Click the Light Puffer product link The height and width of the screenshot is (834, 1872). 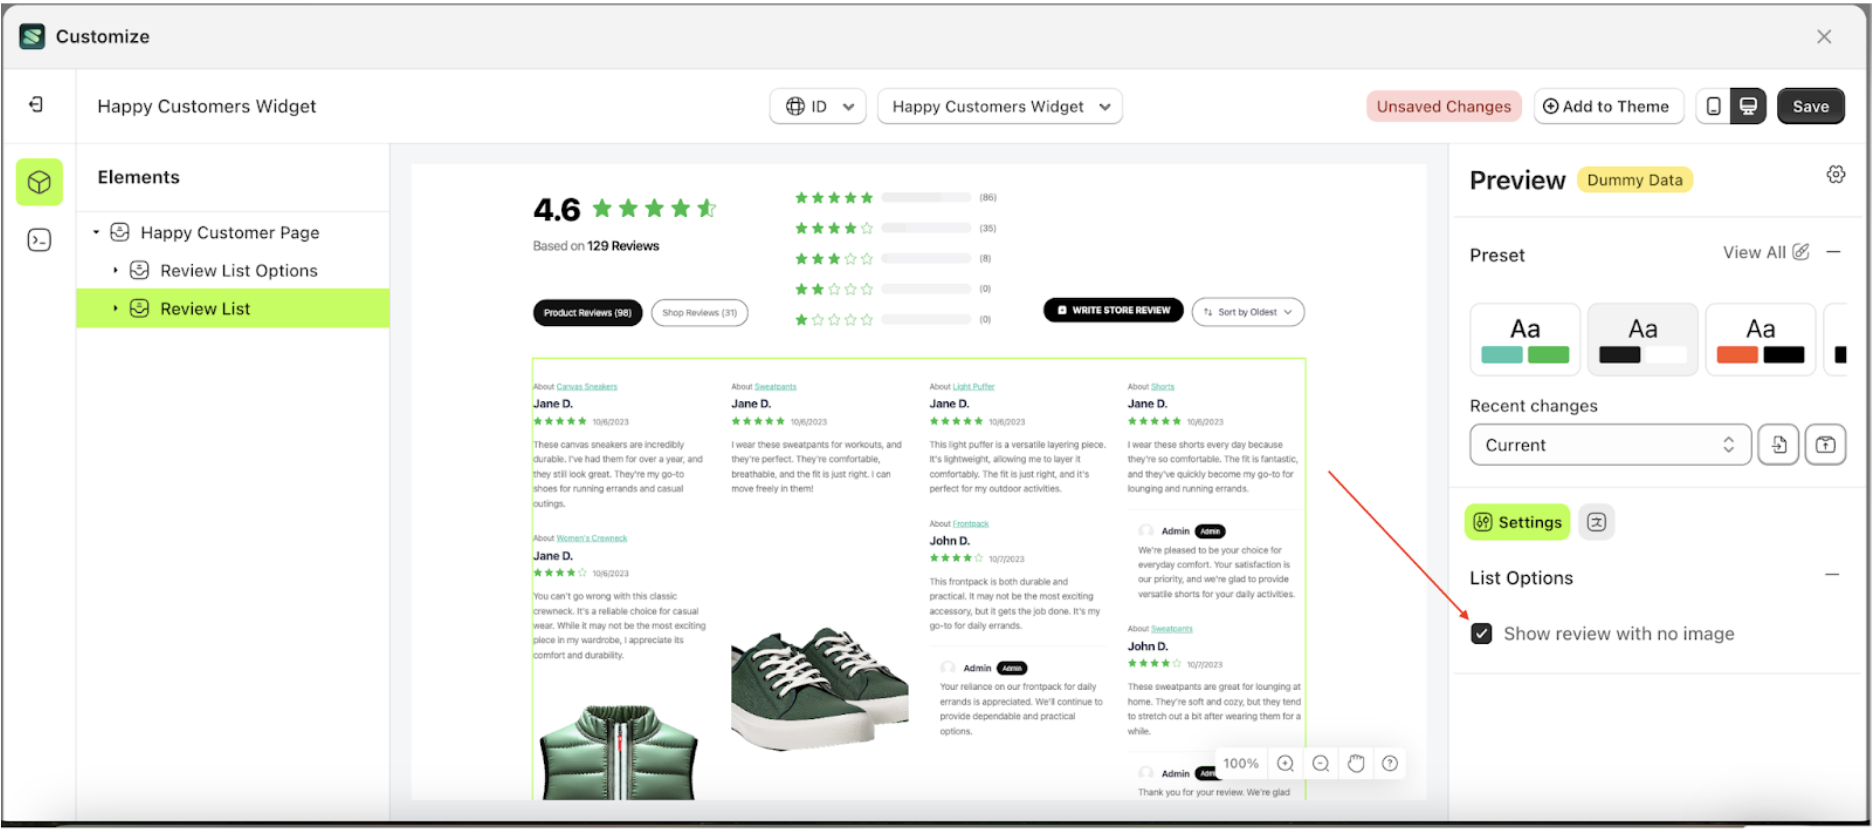(x=973, y=387)
